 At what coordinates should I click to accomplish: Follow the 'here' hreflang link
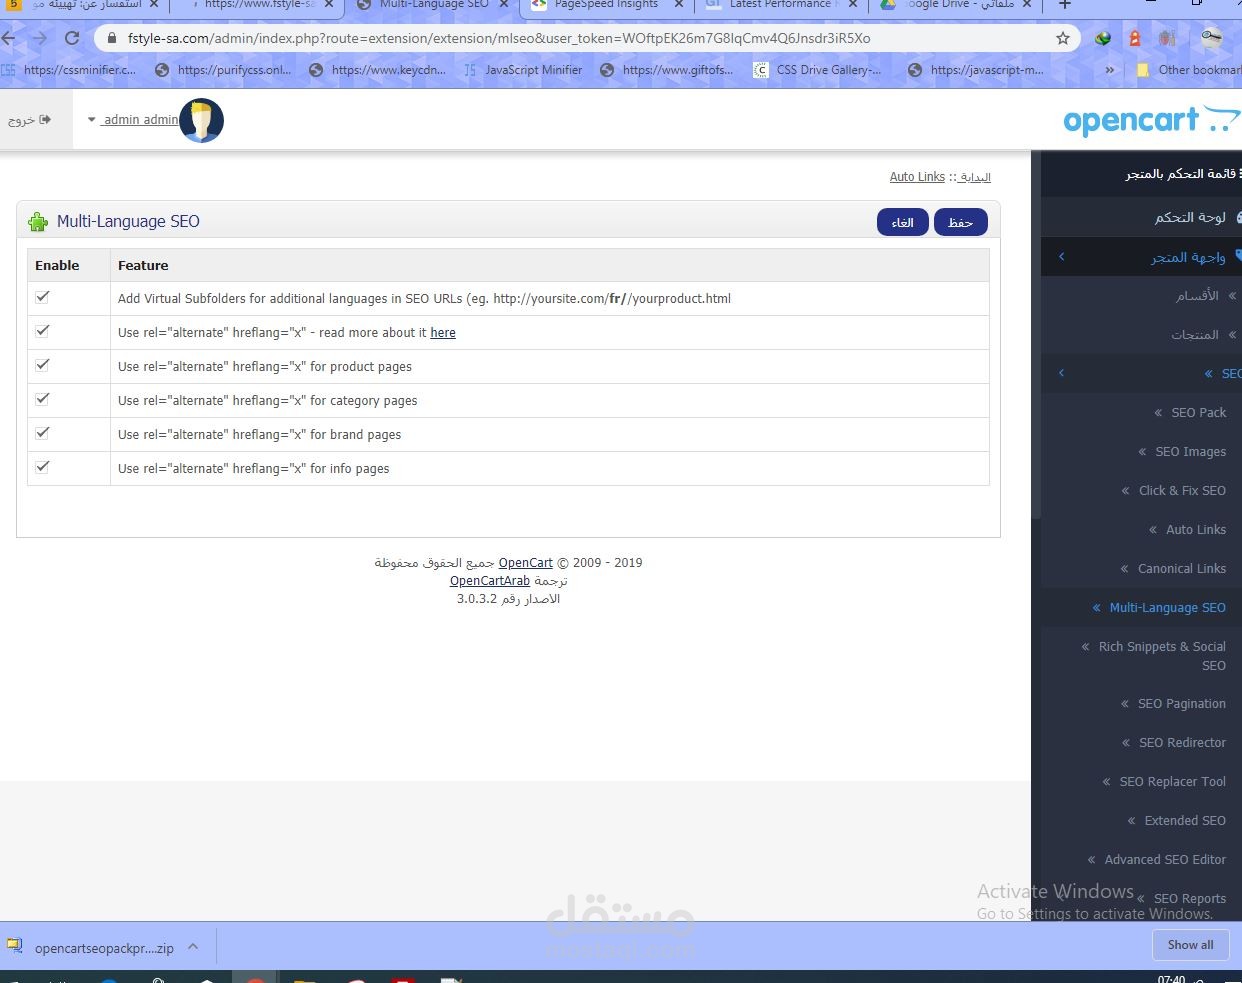coord(443,333)
